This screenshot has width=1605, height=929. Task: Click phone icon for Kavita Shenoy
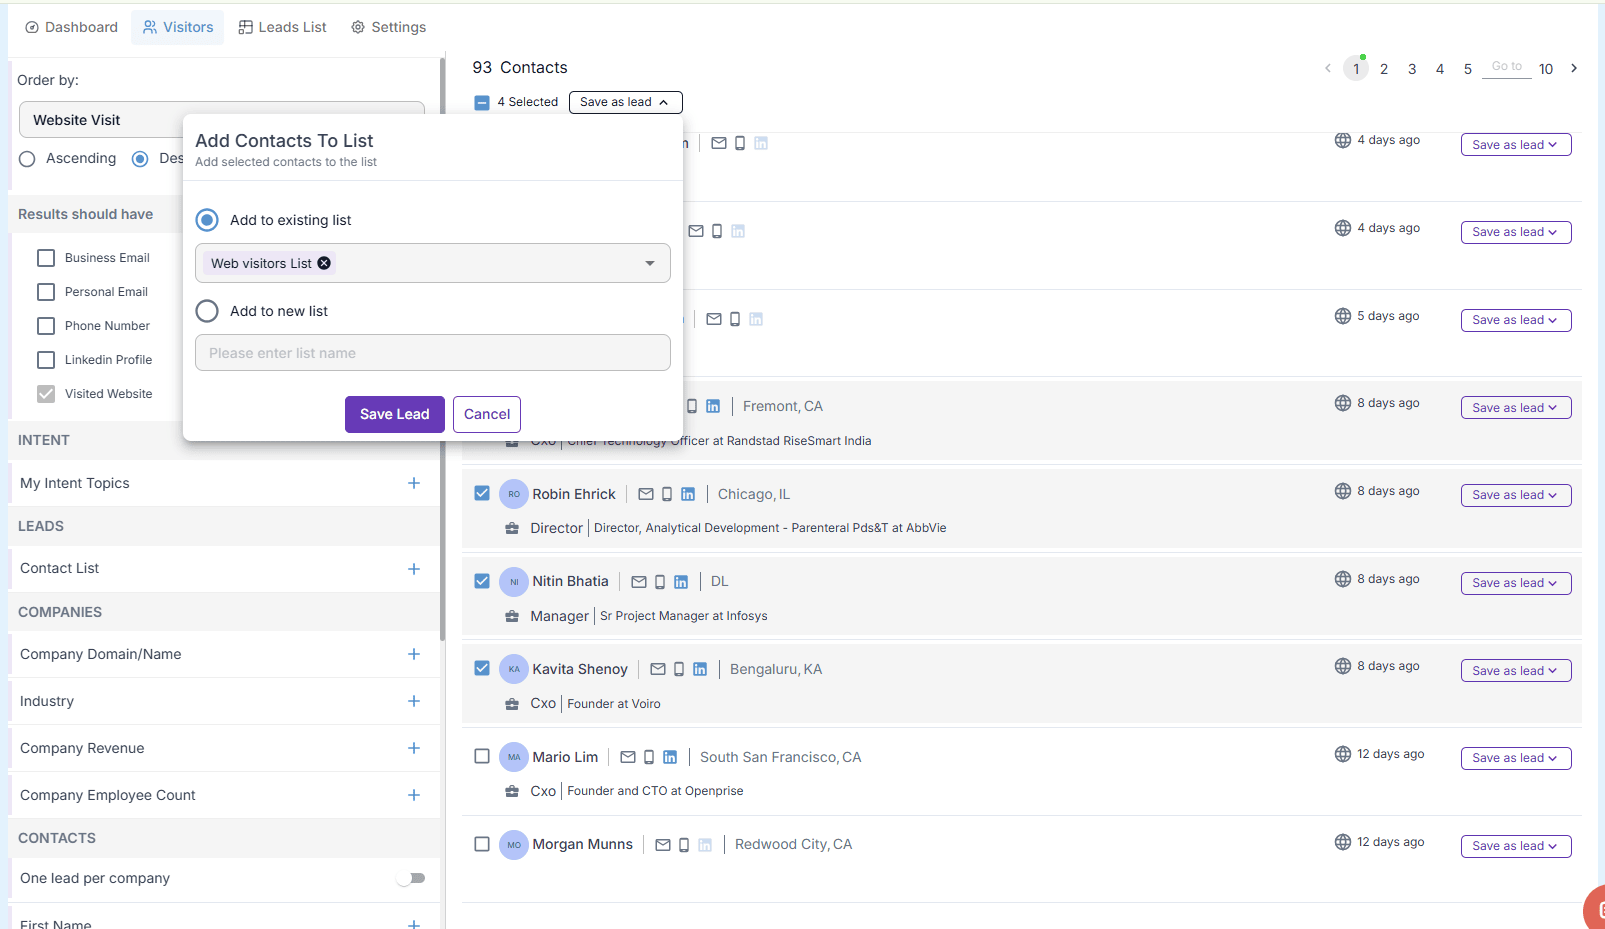(679, 669)
